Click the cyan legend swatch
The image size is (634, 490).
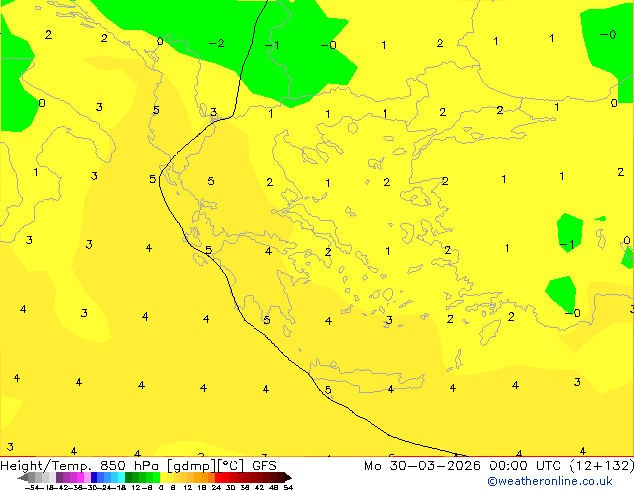point(121,477)
